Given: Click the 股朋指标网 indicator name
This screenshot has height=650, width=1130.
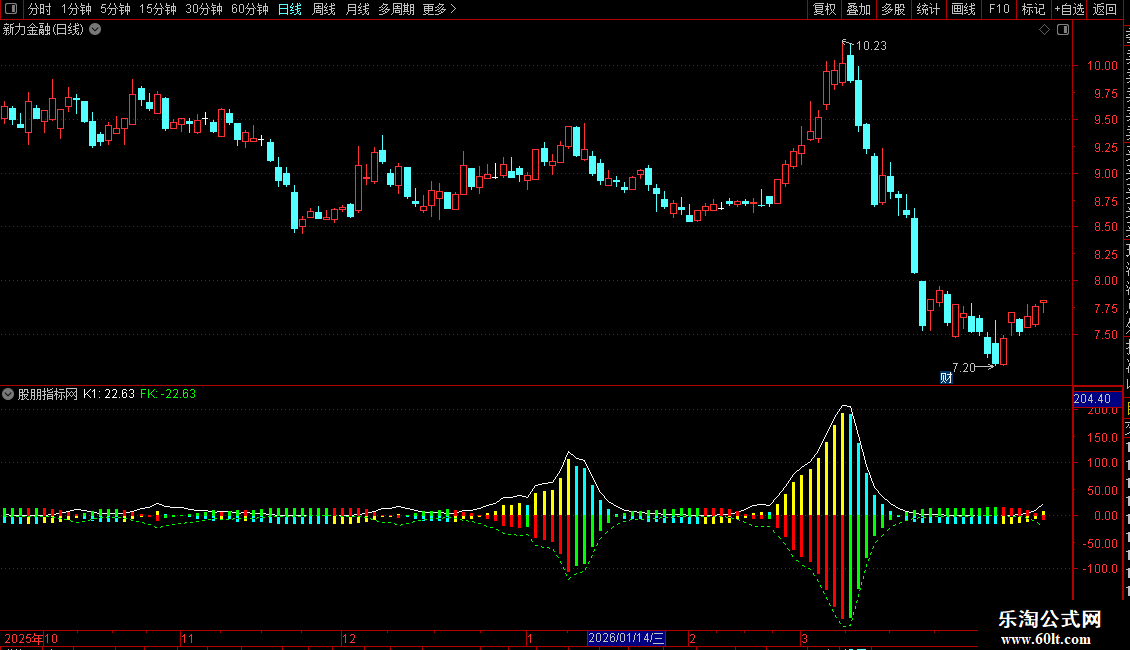Looking at the screenshot, I should point(48,394).
